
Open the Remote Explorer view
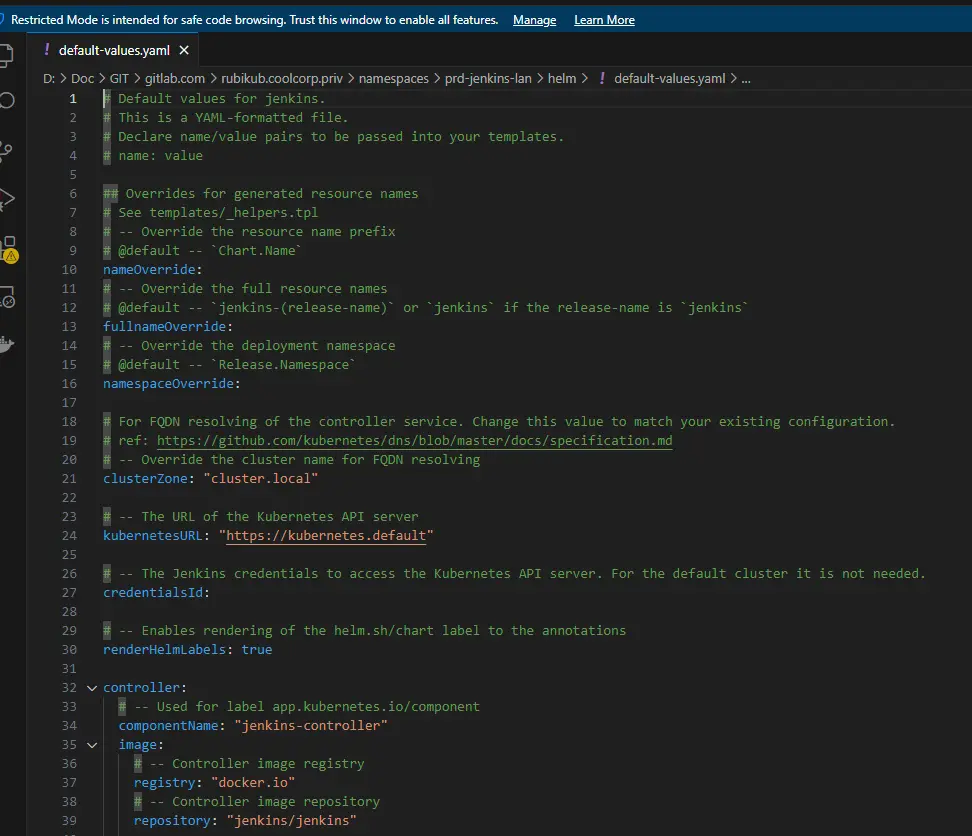click(x=7, y=297)
